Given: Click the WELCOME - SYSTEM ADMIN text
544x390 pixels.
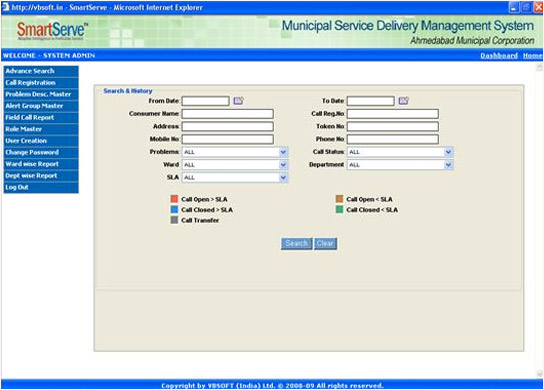Looking at the screenshot, I should click(49, 56).
